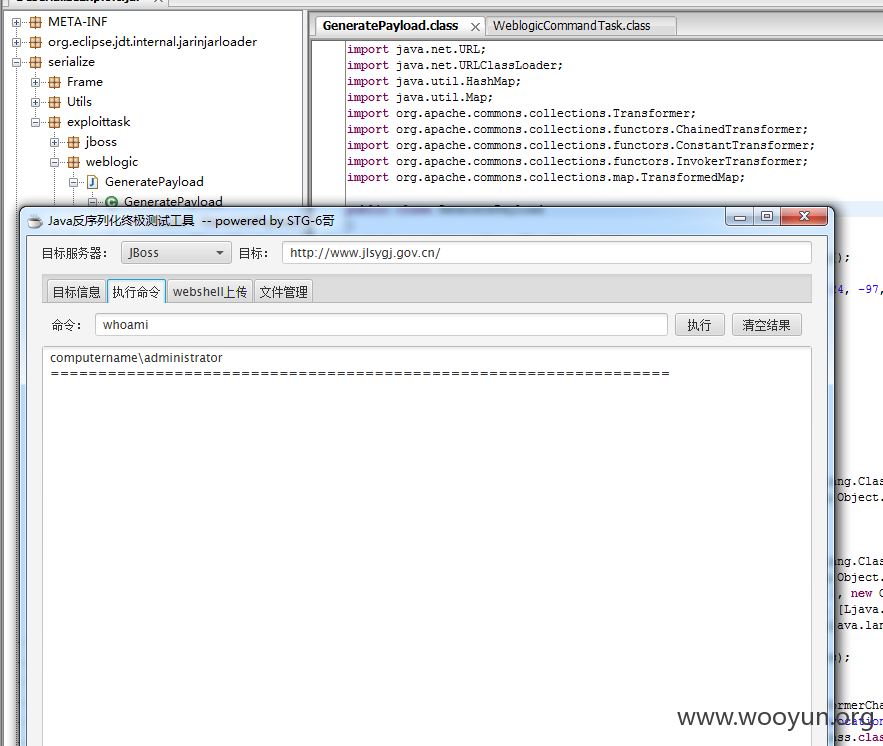
Task: Click the serialize package icon
Action: point(35,62)
